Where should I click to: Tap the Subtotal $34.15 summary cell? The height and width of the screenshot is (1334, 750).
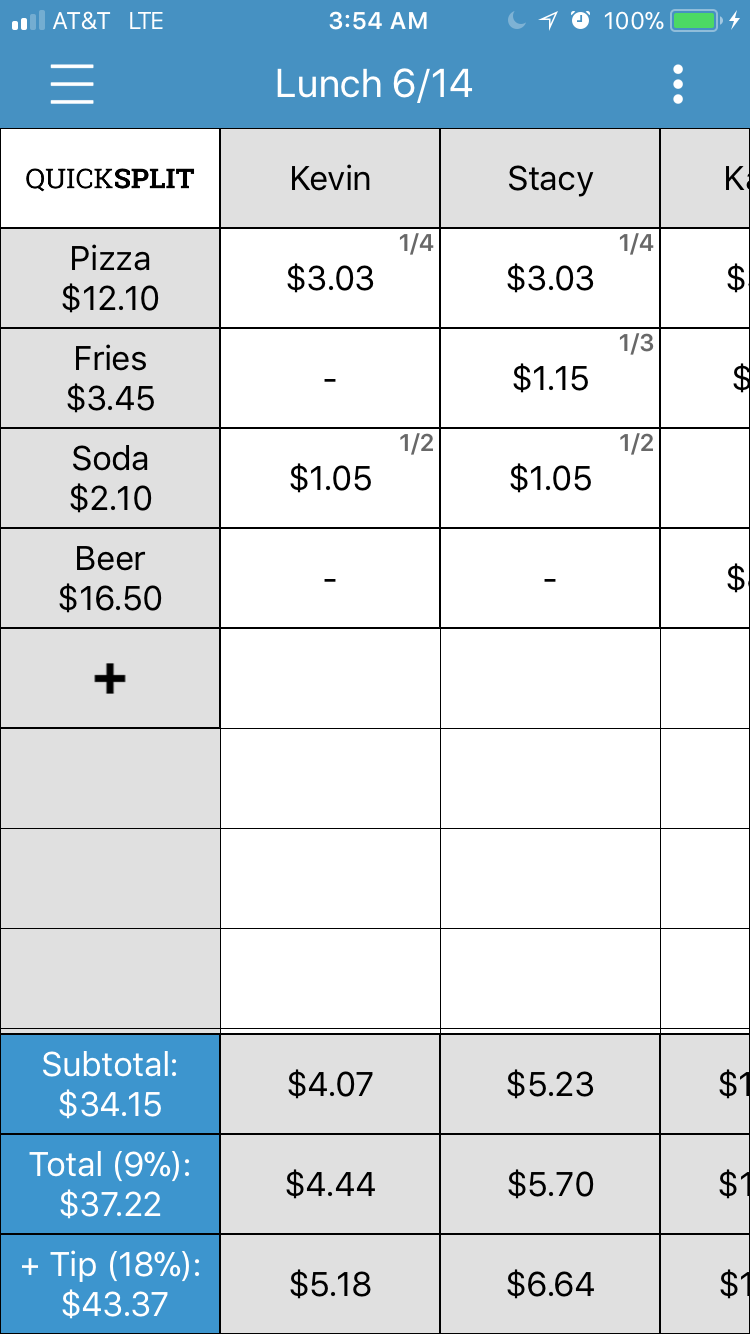[x=110, y=1084]
